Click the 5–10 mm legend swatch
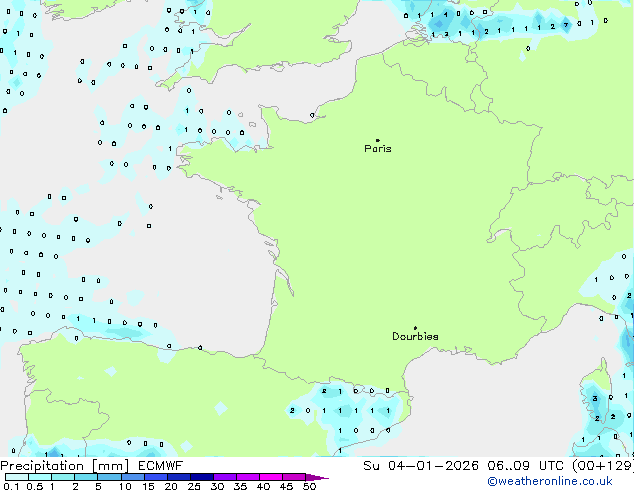 coord(109,477)
